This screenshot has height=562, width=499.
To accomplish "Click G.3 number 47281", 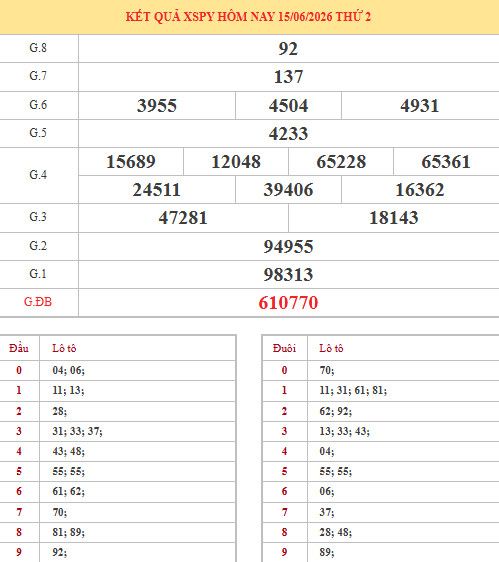I will [x=183, y=218].
